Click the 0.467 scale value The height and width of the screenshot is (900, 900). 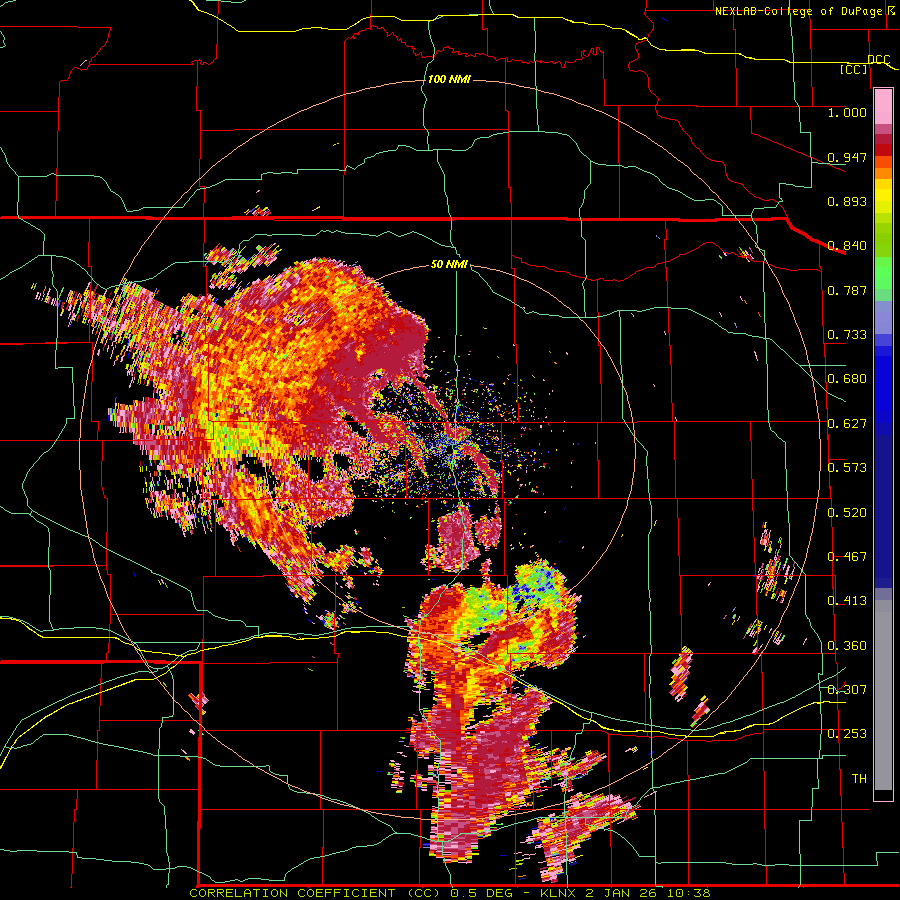coord(847,557)
